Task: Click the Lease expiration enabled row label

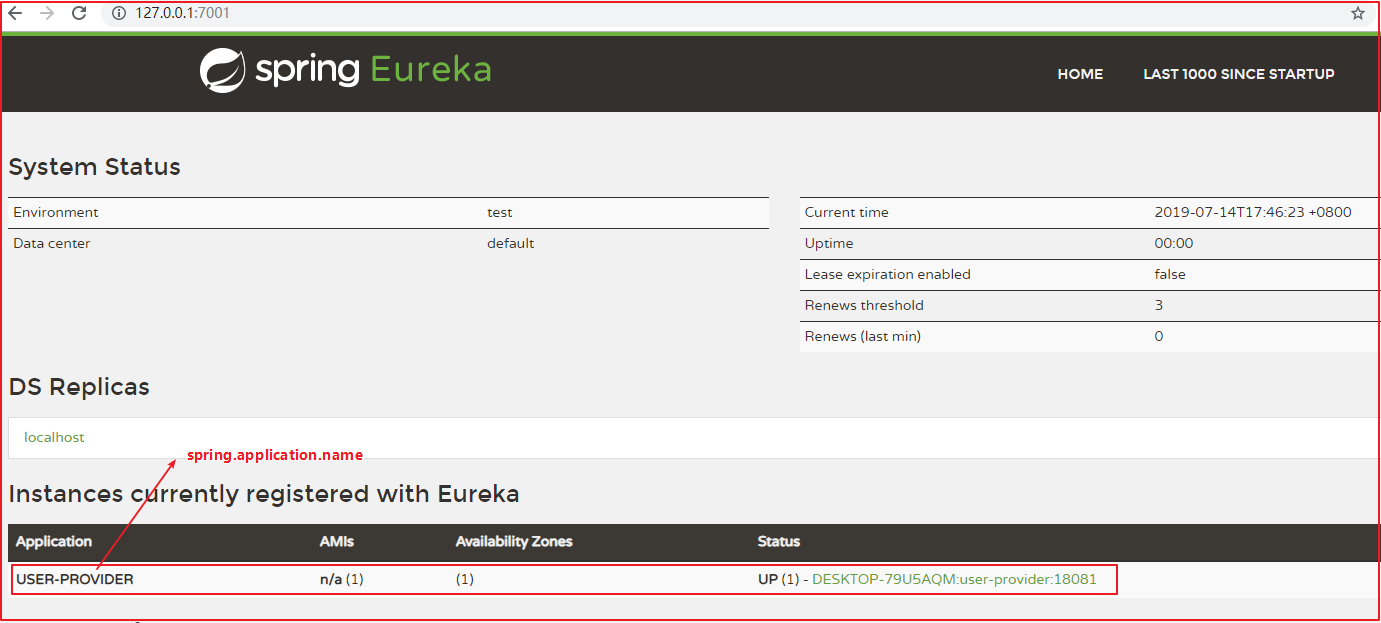Action: pos(887,274)
